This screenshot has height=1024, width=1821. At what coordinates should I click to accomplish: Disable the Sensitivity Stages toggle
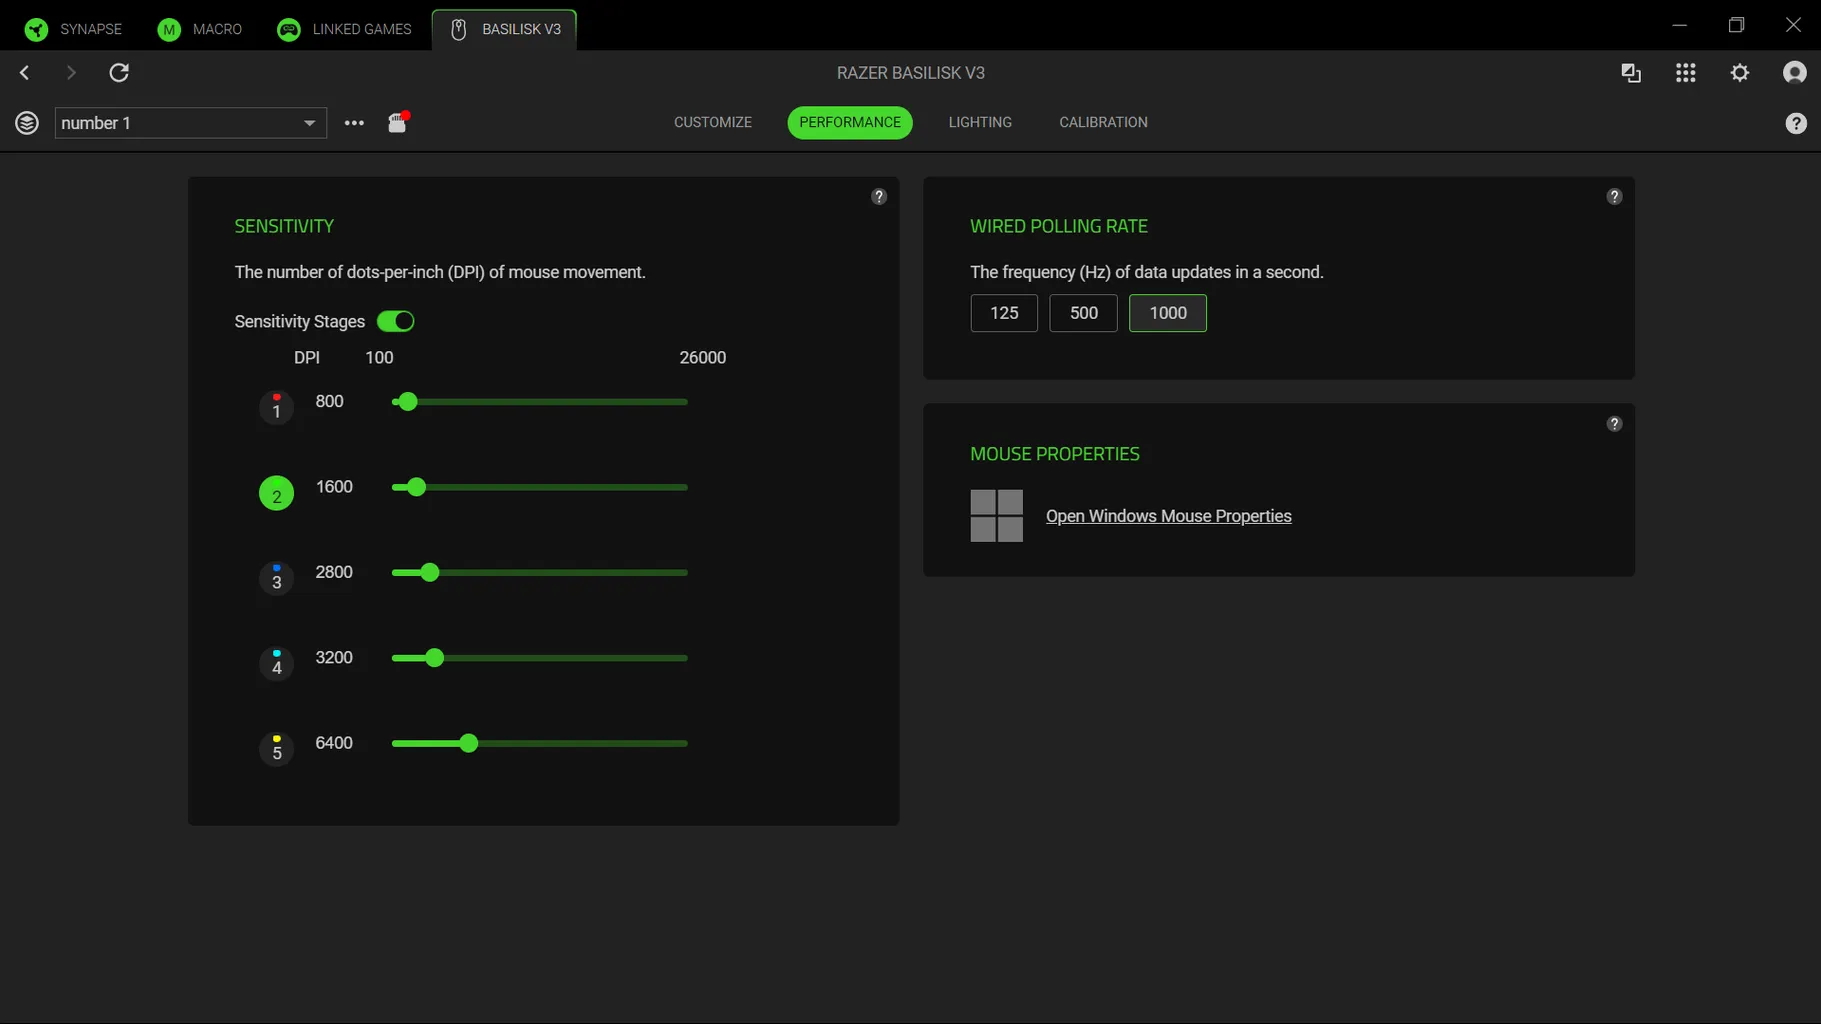pos(395,321)
